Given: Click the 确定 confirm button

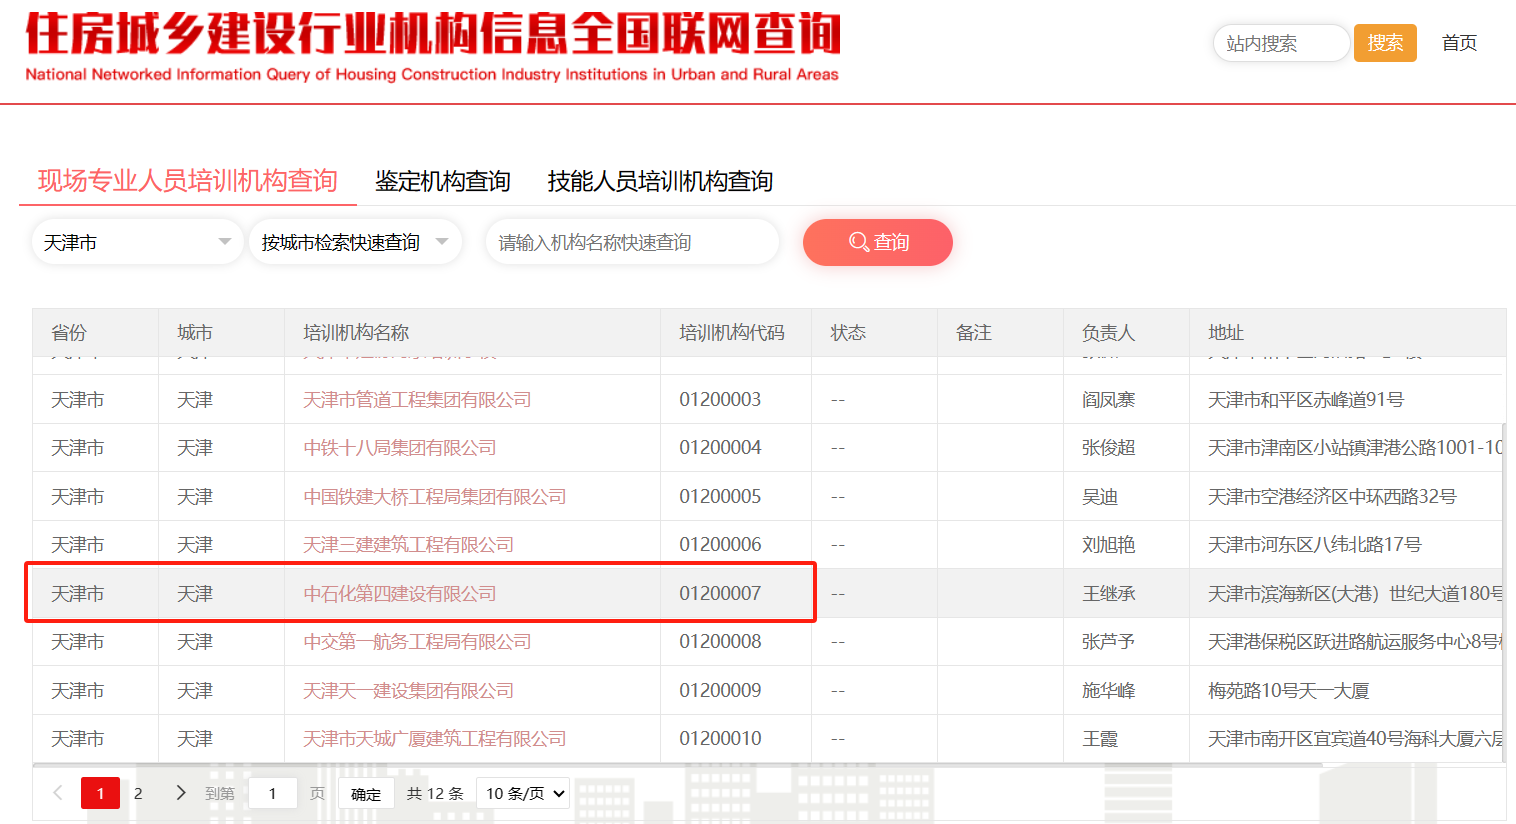Looking at the screenshot, I should (x=366, y=794).
